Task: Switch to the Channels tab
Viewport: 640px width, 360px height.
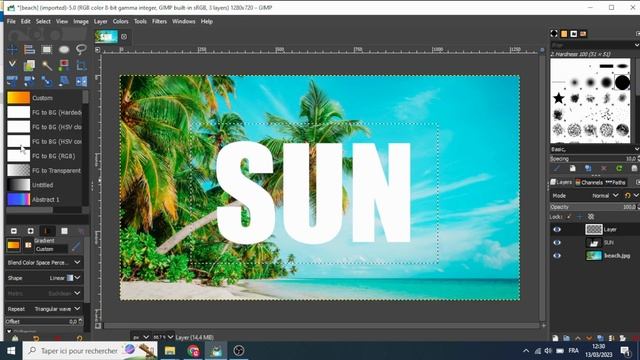Action: pos(589,182)
